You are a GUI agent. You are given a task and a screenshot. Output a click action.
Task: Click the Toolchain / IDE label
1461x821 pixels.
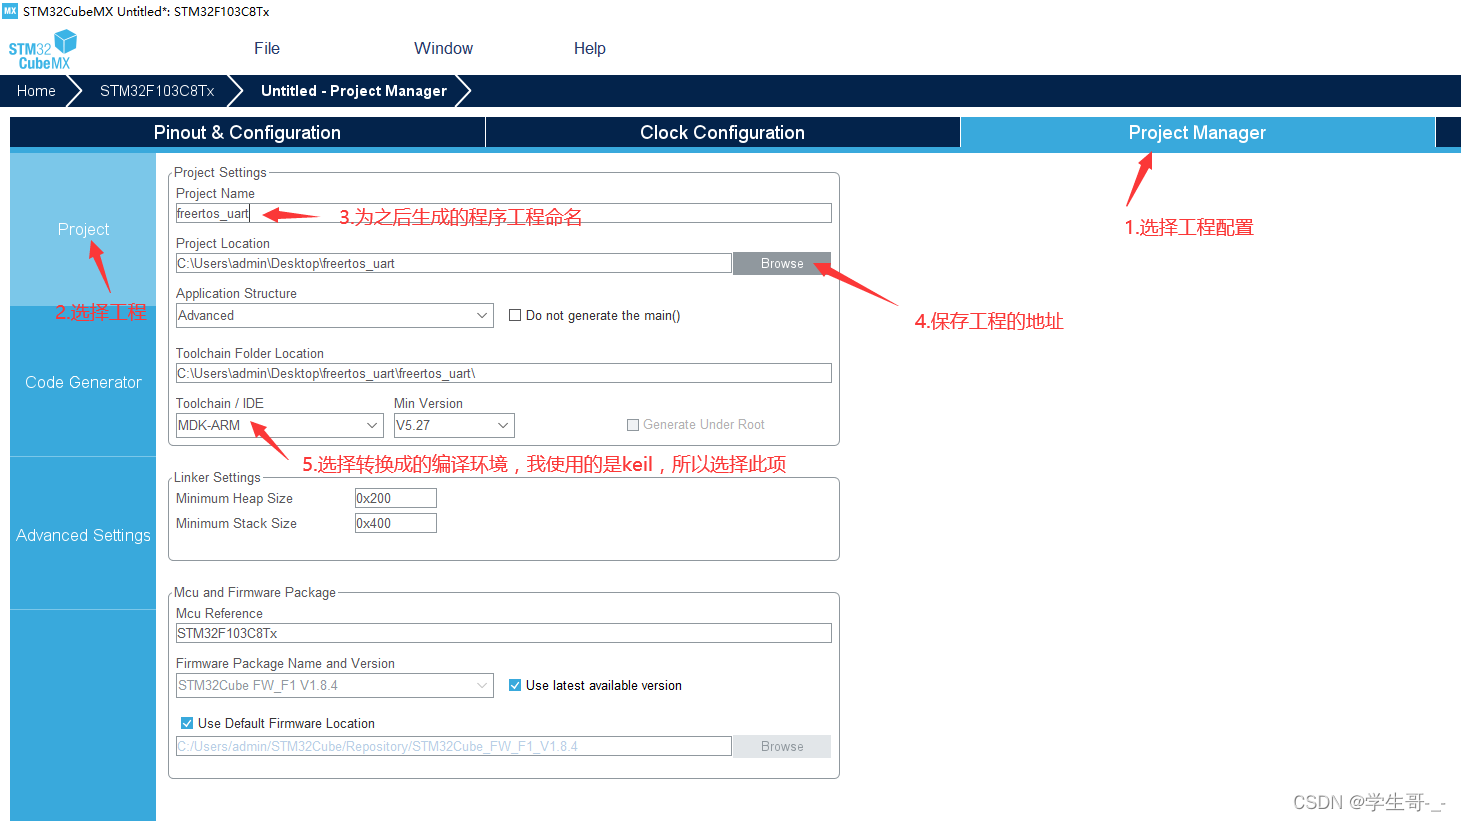(x=220, y=403)
